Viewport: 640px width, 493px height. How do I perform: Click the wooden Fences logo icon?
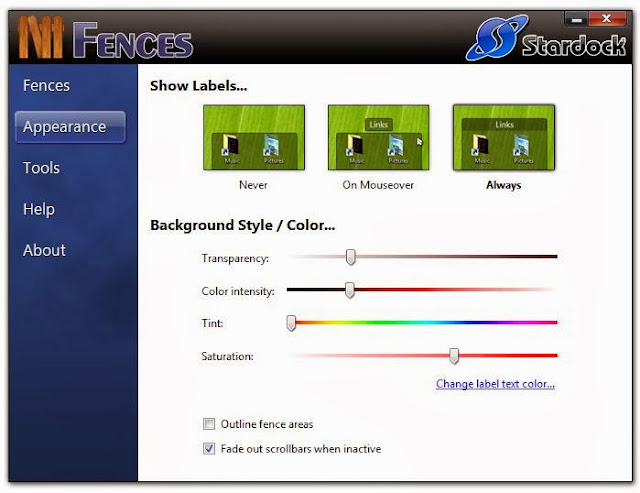pos(41,38)
